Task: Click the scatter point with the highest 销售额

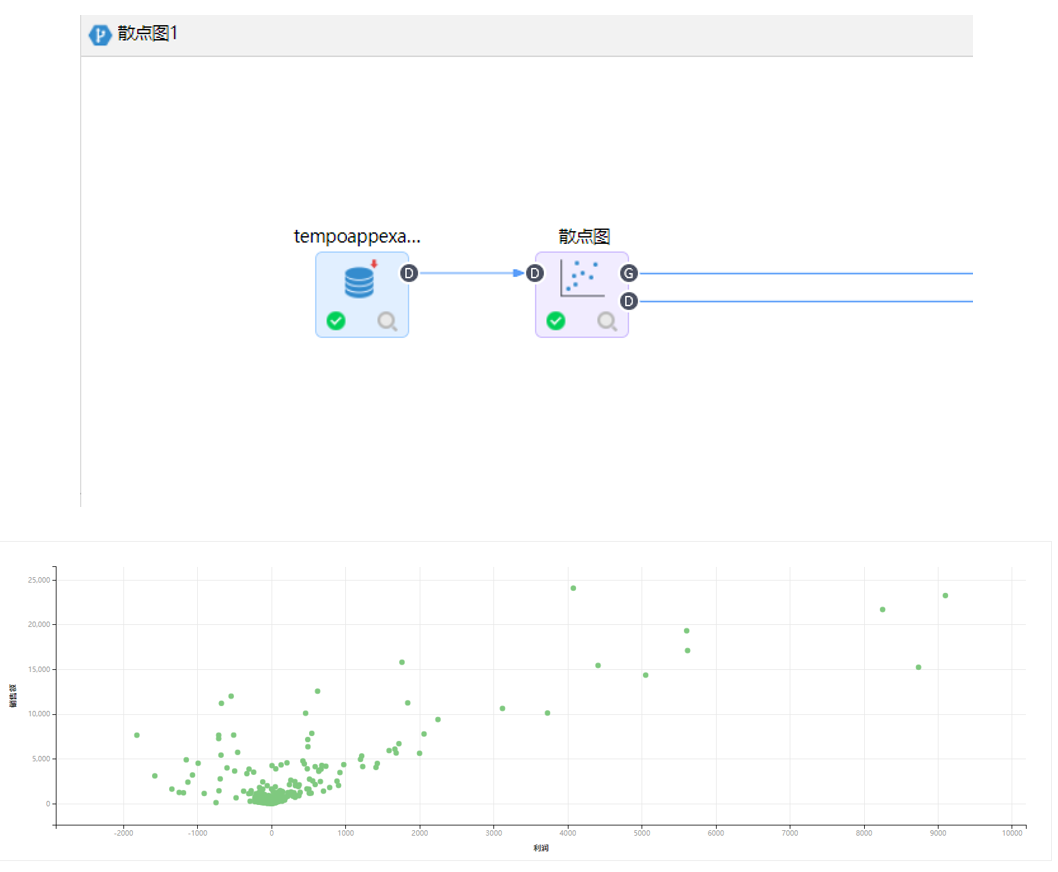Action: 573,588
